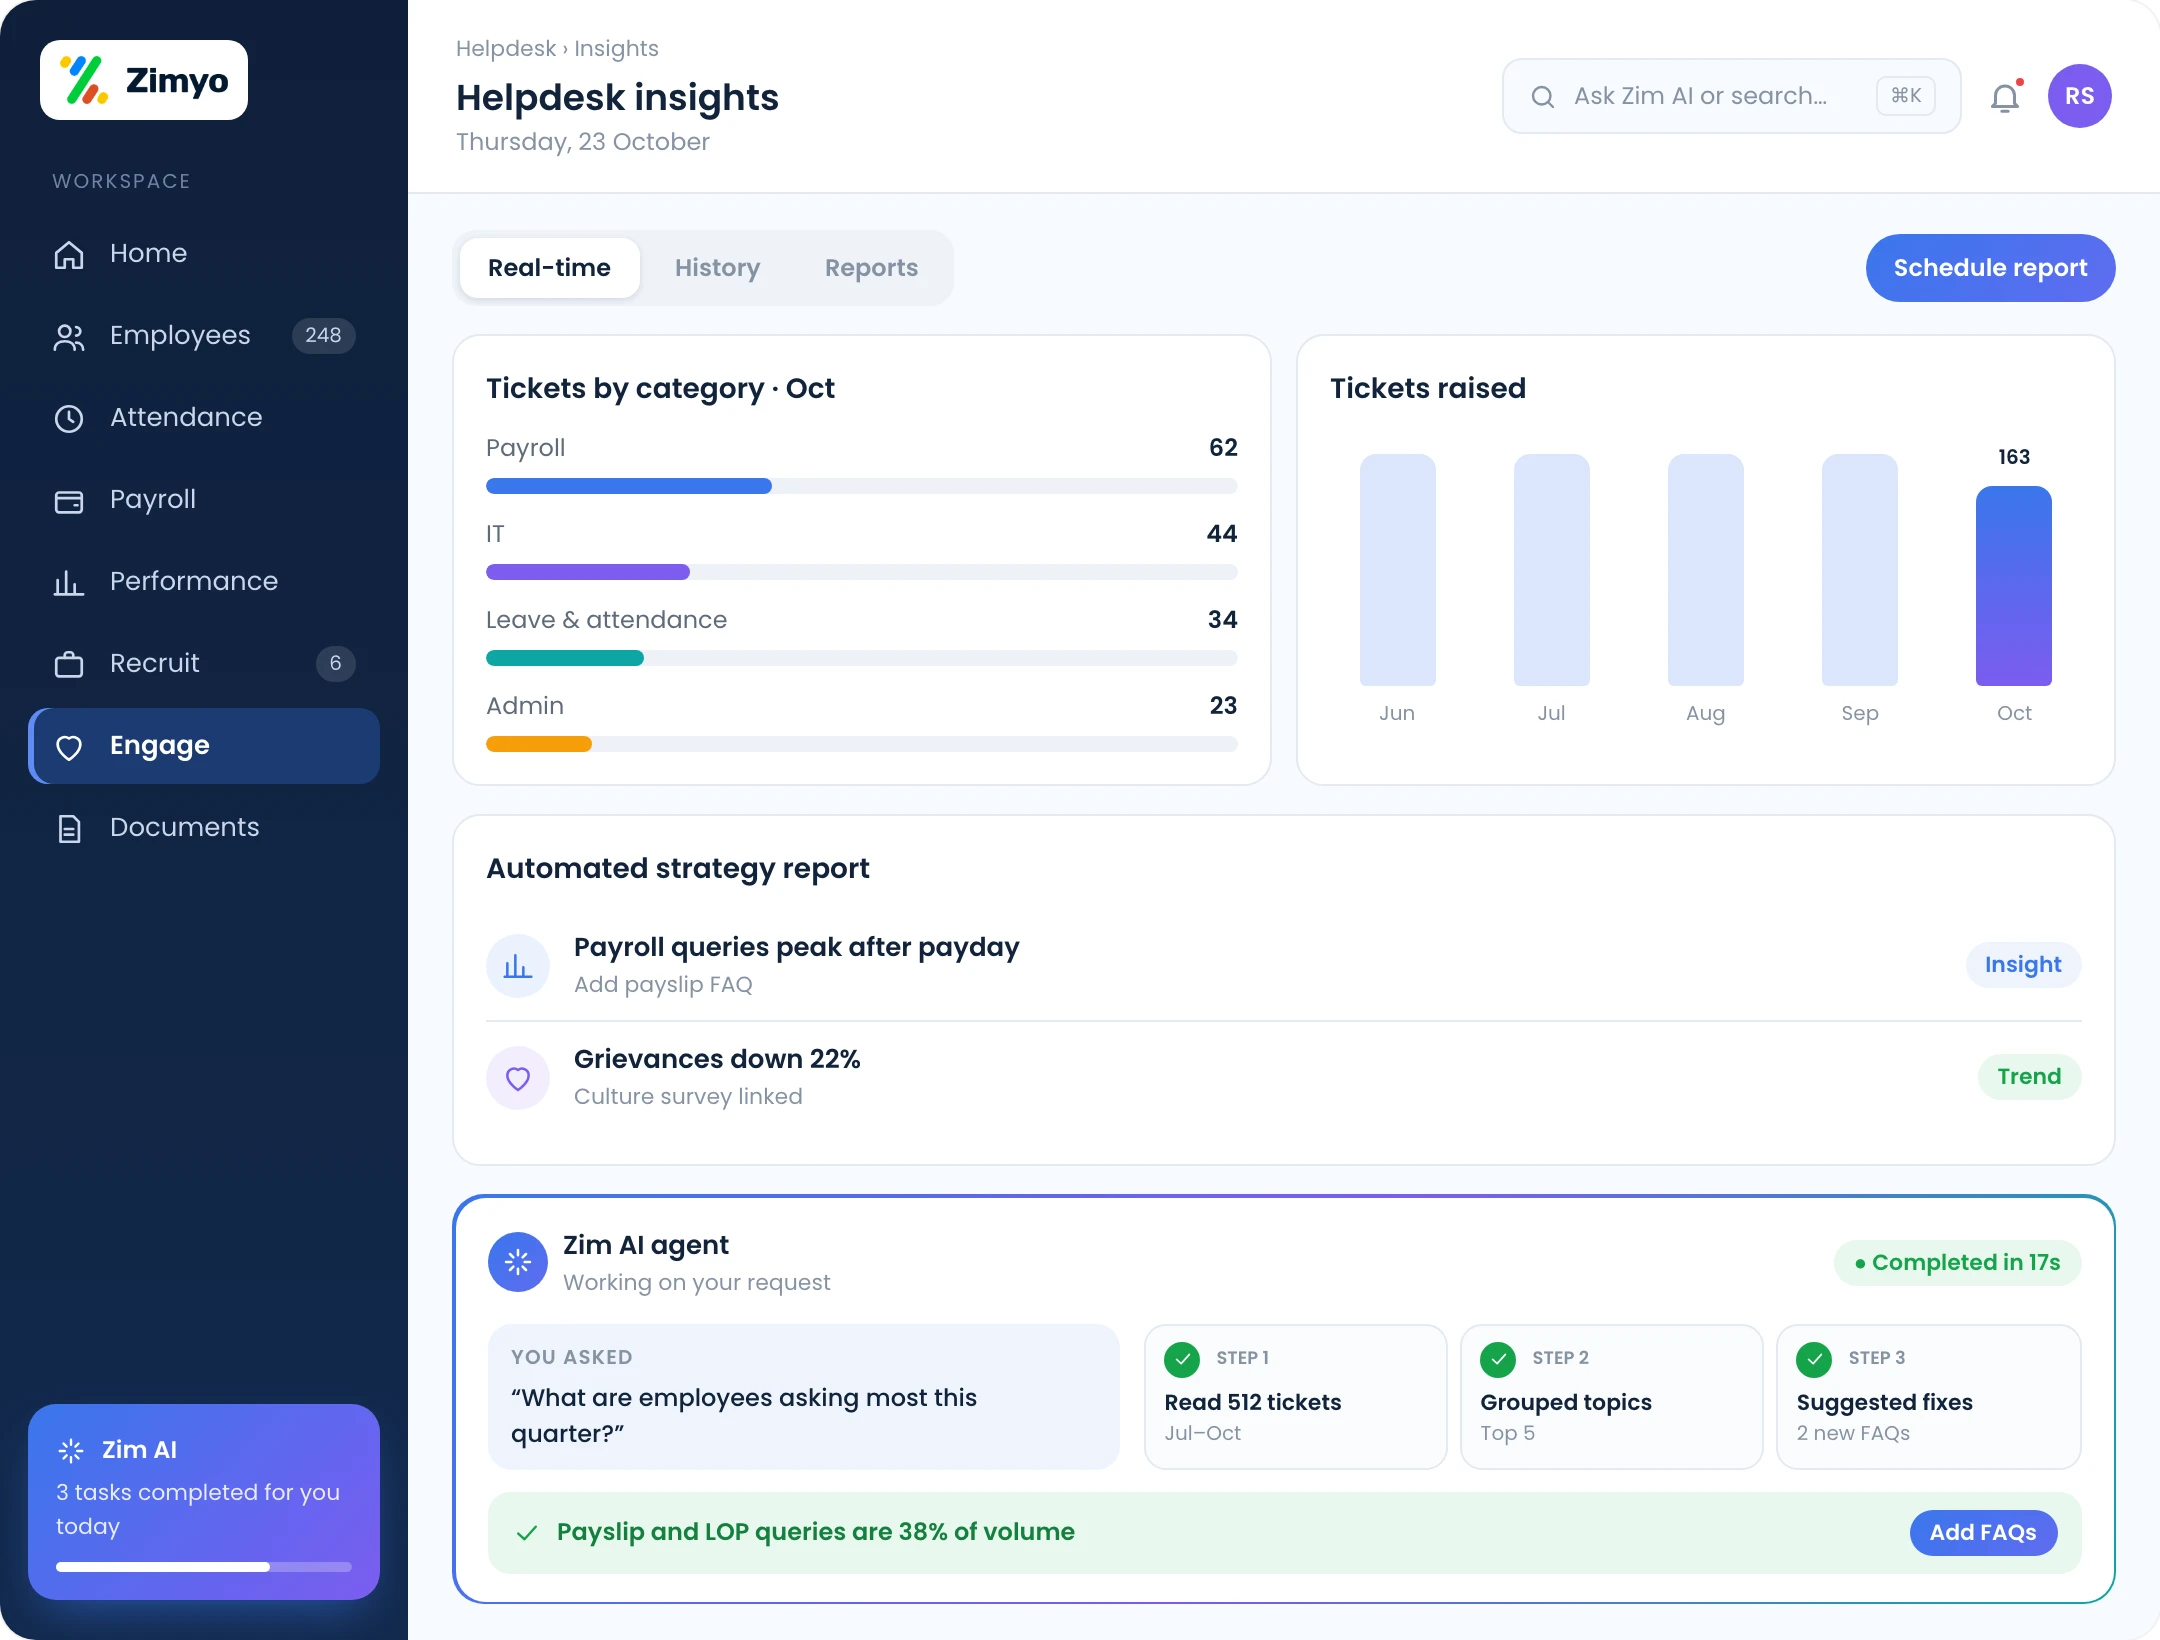Click the Zim AI sparkle icon in sidebar
This screenshot has width=2160, height=1640.
[71, 1450]
